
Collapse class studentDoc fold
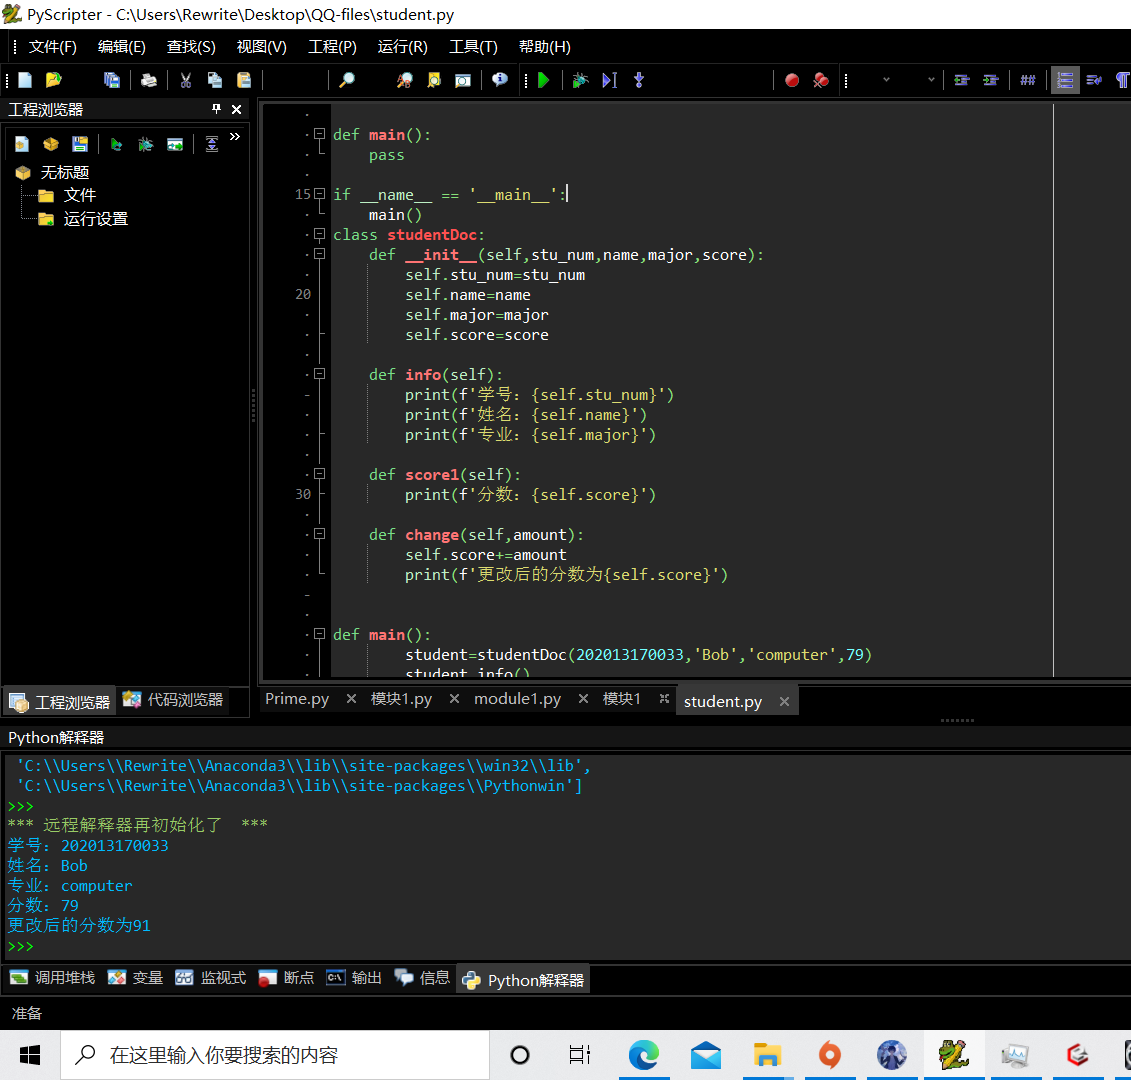320,234
